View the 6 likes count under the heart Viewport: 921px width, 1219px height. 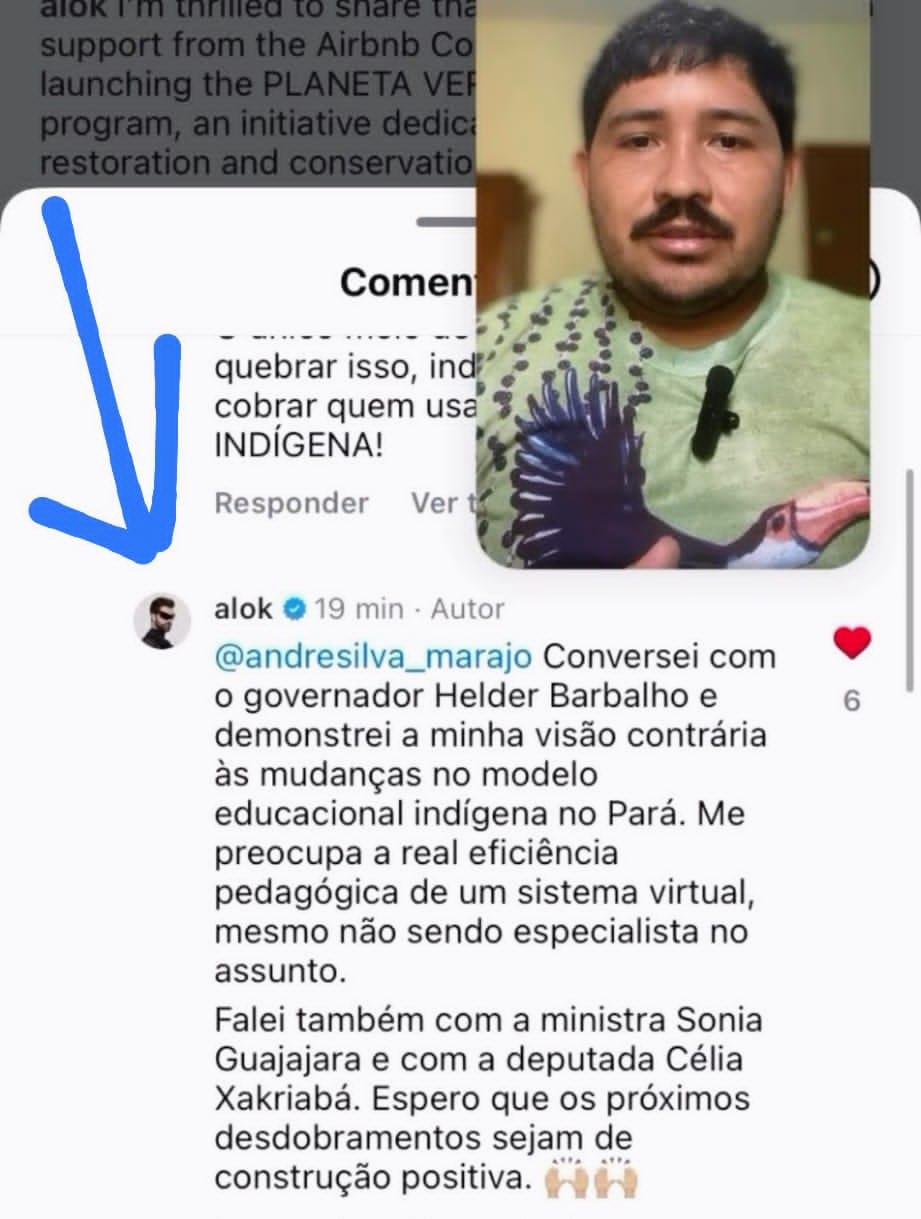pos(852,701)
